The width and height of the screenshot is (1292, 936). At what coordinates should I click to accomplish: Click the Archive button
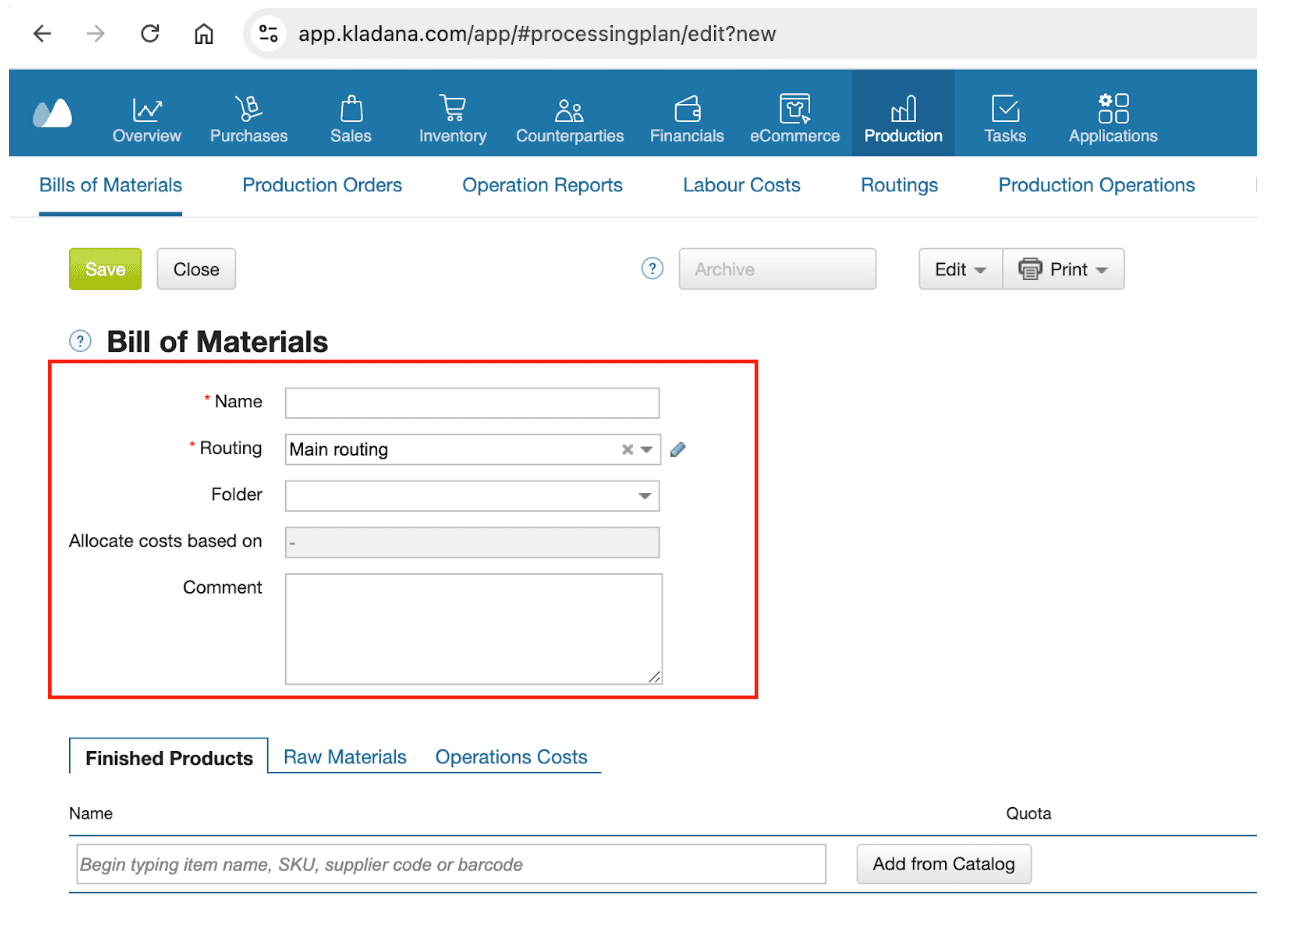pos(777,269)
